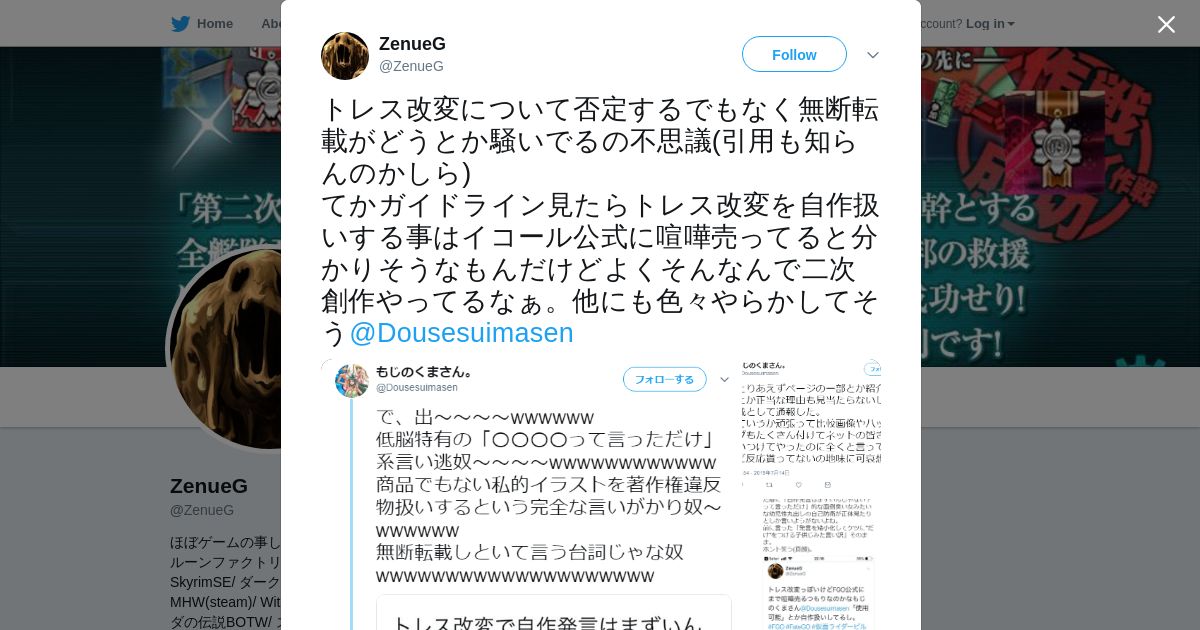Click the large profile picture behind popup
The image size is (1200, 630).
pos(225,348)
